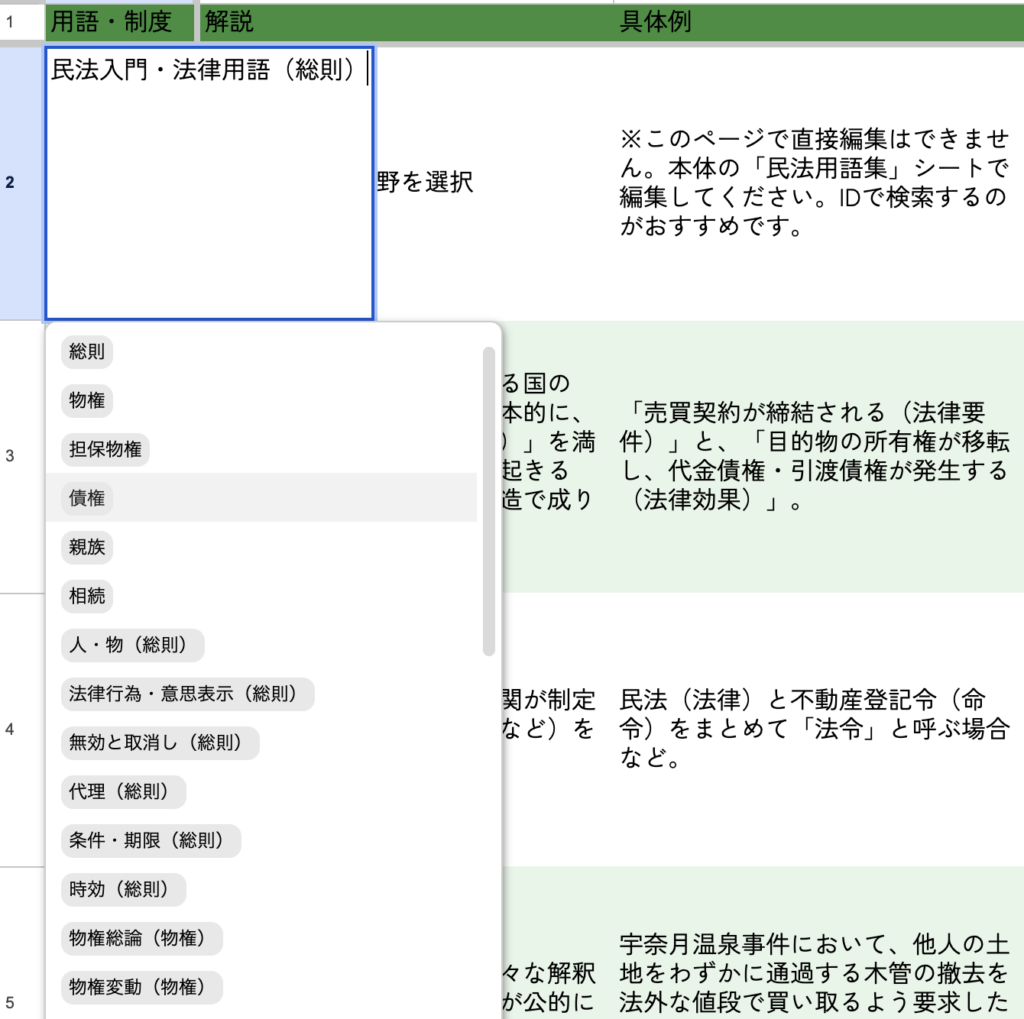Select 代理(総則) in dropdown list
The width and height of the screenshot is (1024, 1019).
click(x=123, y=792)
